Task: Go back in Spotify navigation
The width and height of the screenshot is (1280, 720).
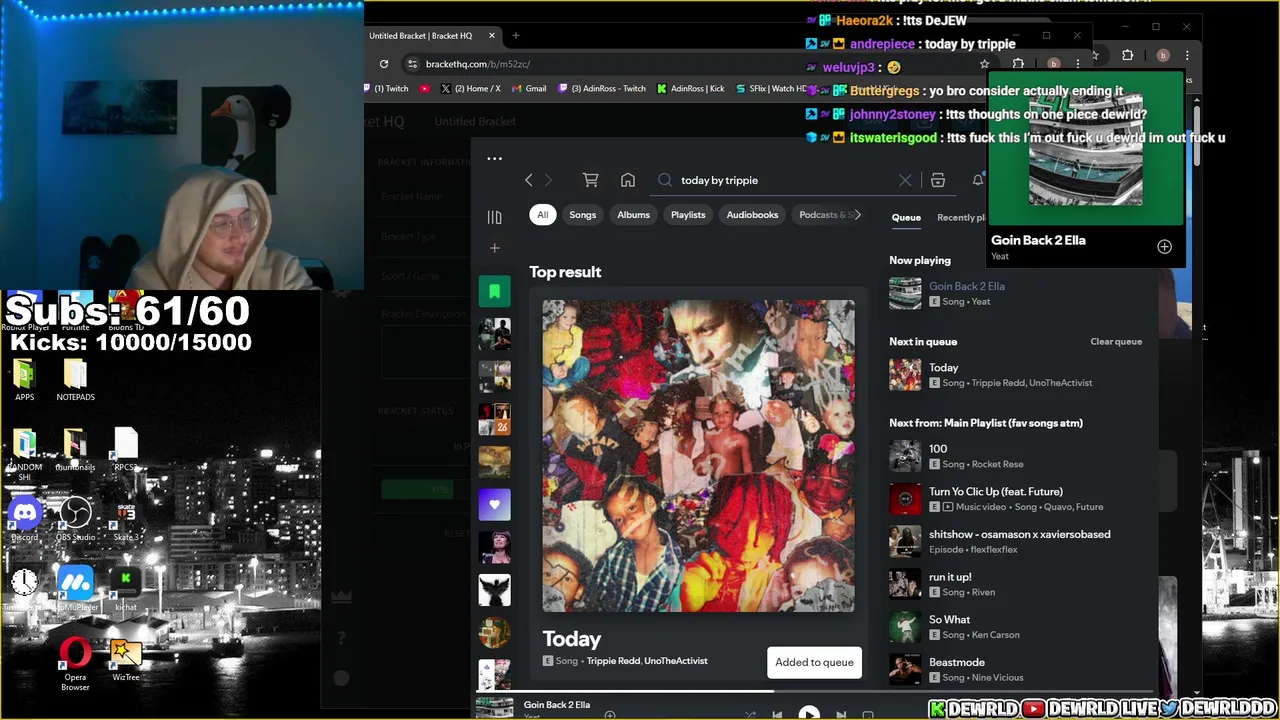Action: (529, 180)
